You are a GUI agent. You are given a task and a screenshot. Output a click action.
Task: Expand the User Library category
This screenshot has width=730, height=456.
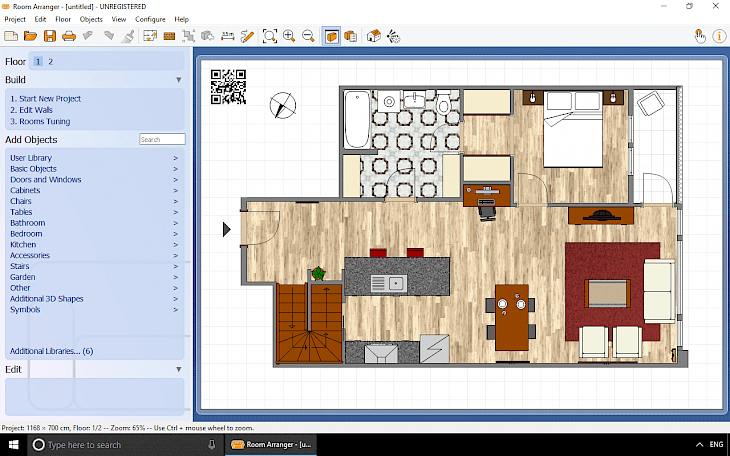[94, 158]
